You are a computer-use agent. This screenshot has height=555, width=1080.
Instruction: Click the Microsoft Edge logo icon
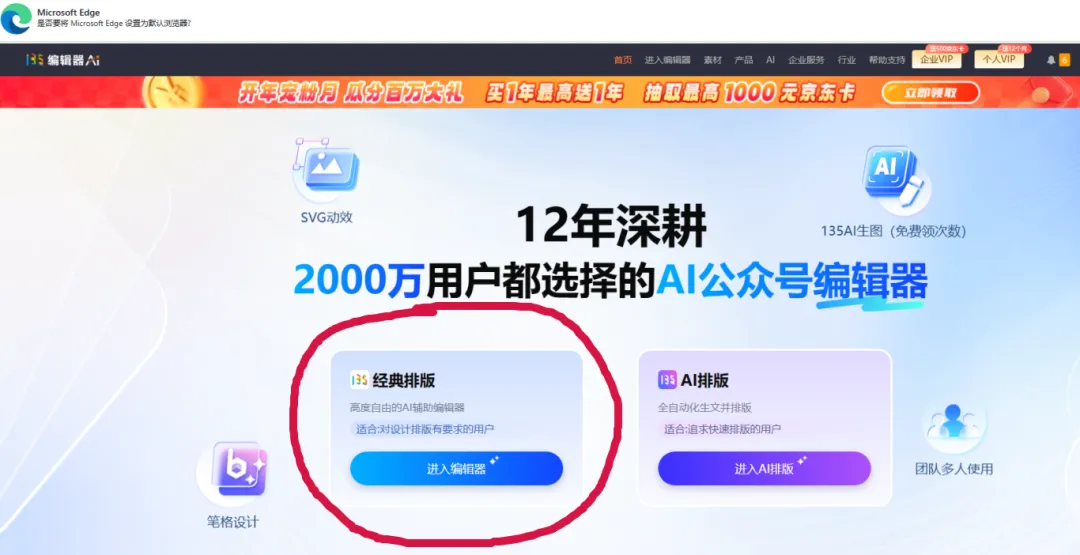pyautogui.click(x=16, y=19)
